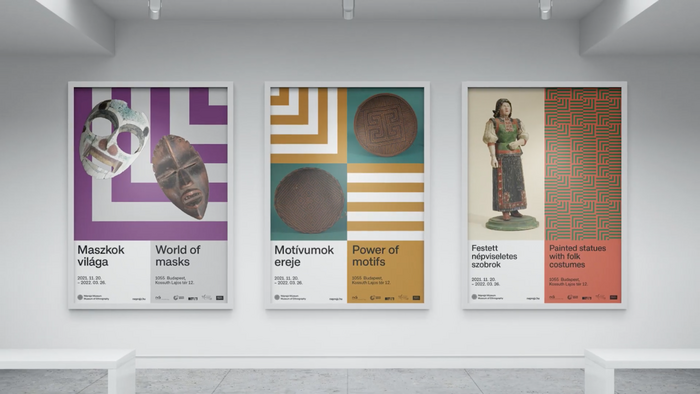
Task: Click the Budapest address on masks poster
Action: point(175,280)
